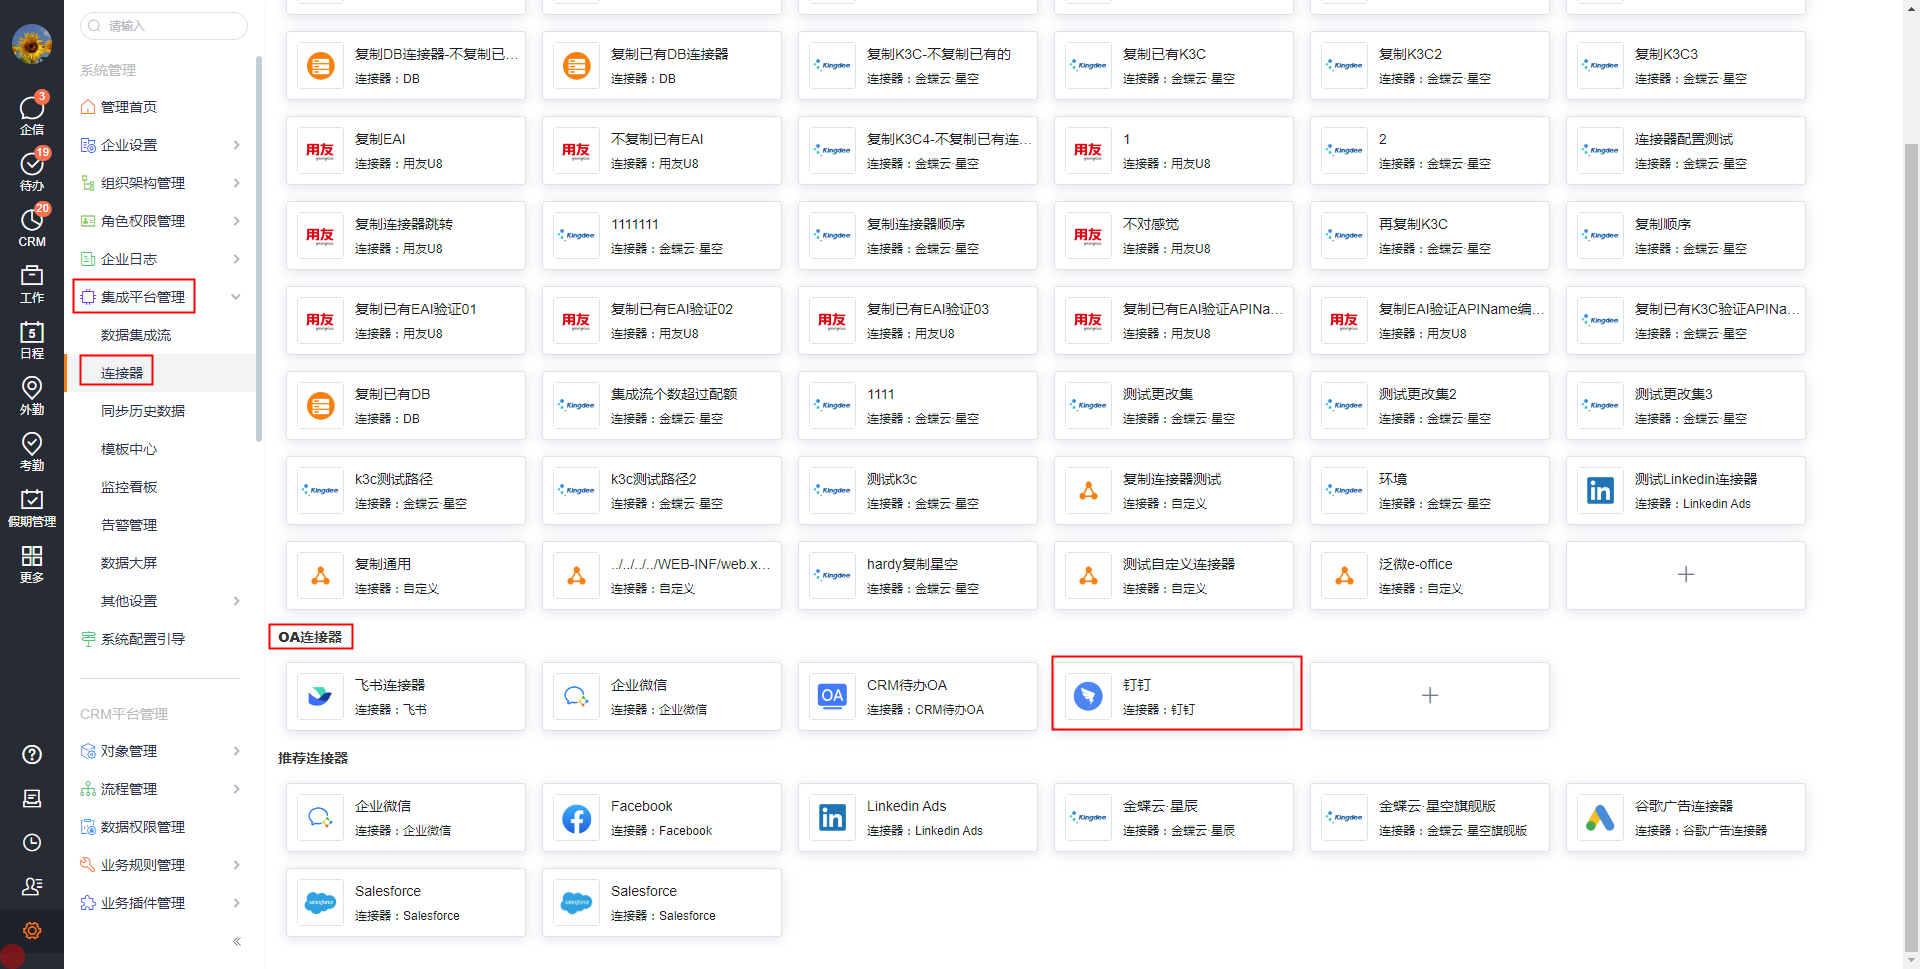Click the 测试Linkedin连接器 logo icon
Screen dimensions: 1920x969
pos(1600,490)
